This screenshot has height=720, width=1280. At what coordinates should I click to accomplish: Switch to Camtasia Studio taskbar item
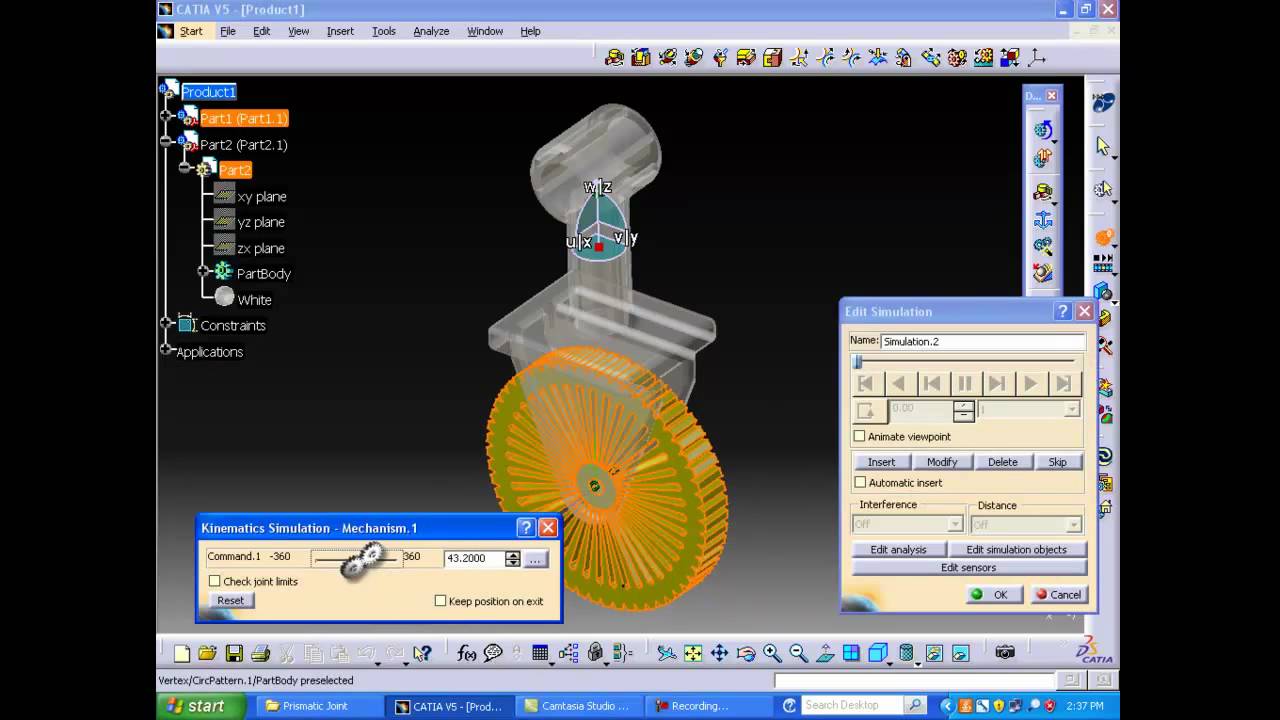(577, 706)
